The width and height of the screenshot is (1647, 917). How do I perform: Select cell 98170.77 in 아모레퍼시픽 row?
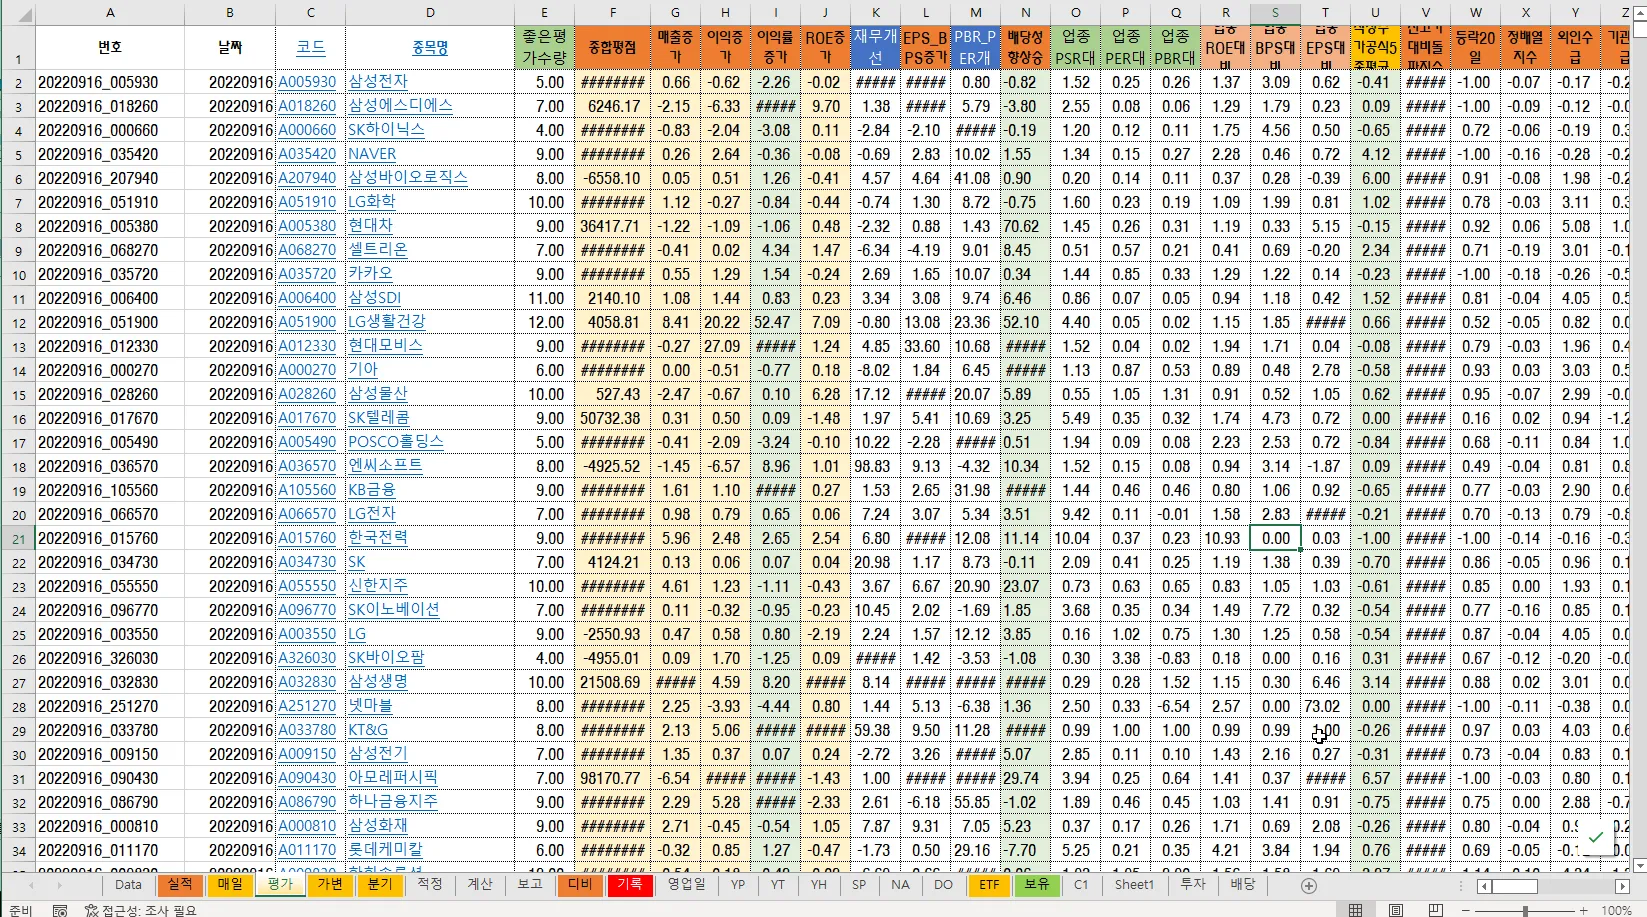pyautogui.click(x=612, y=778)
